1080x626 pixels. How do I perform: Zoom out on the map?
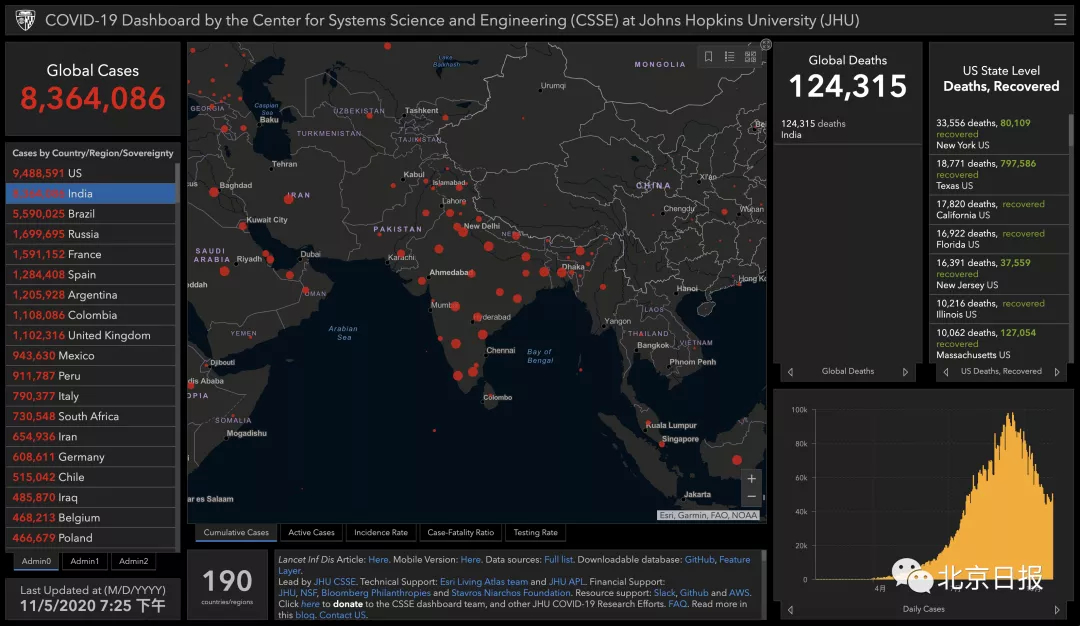coord(751,496)
